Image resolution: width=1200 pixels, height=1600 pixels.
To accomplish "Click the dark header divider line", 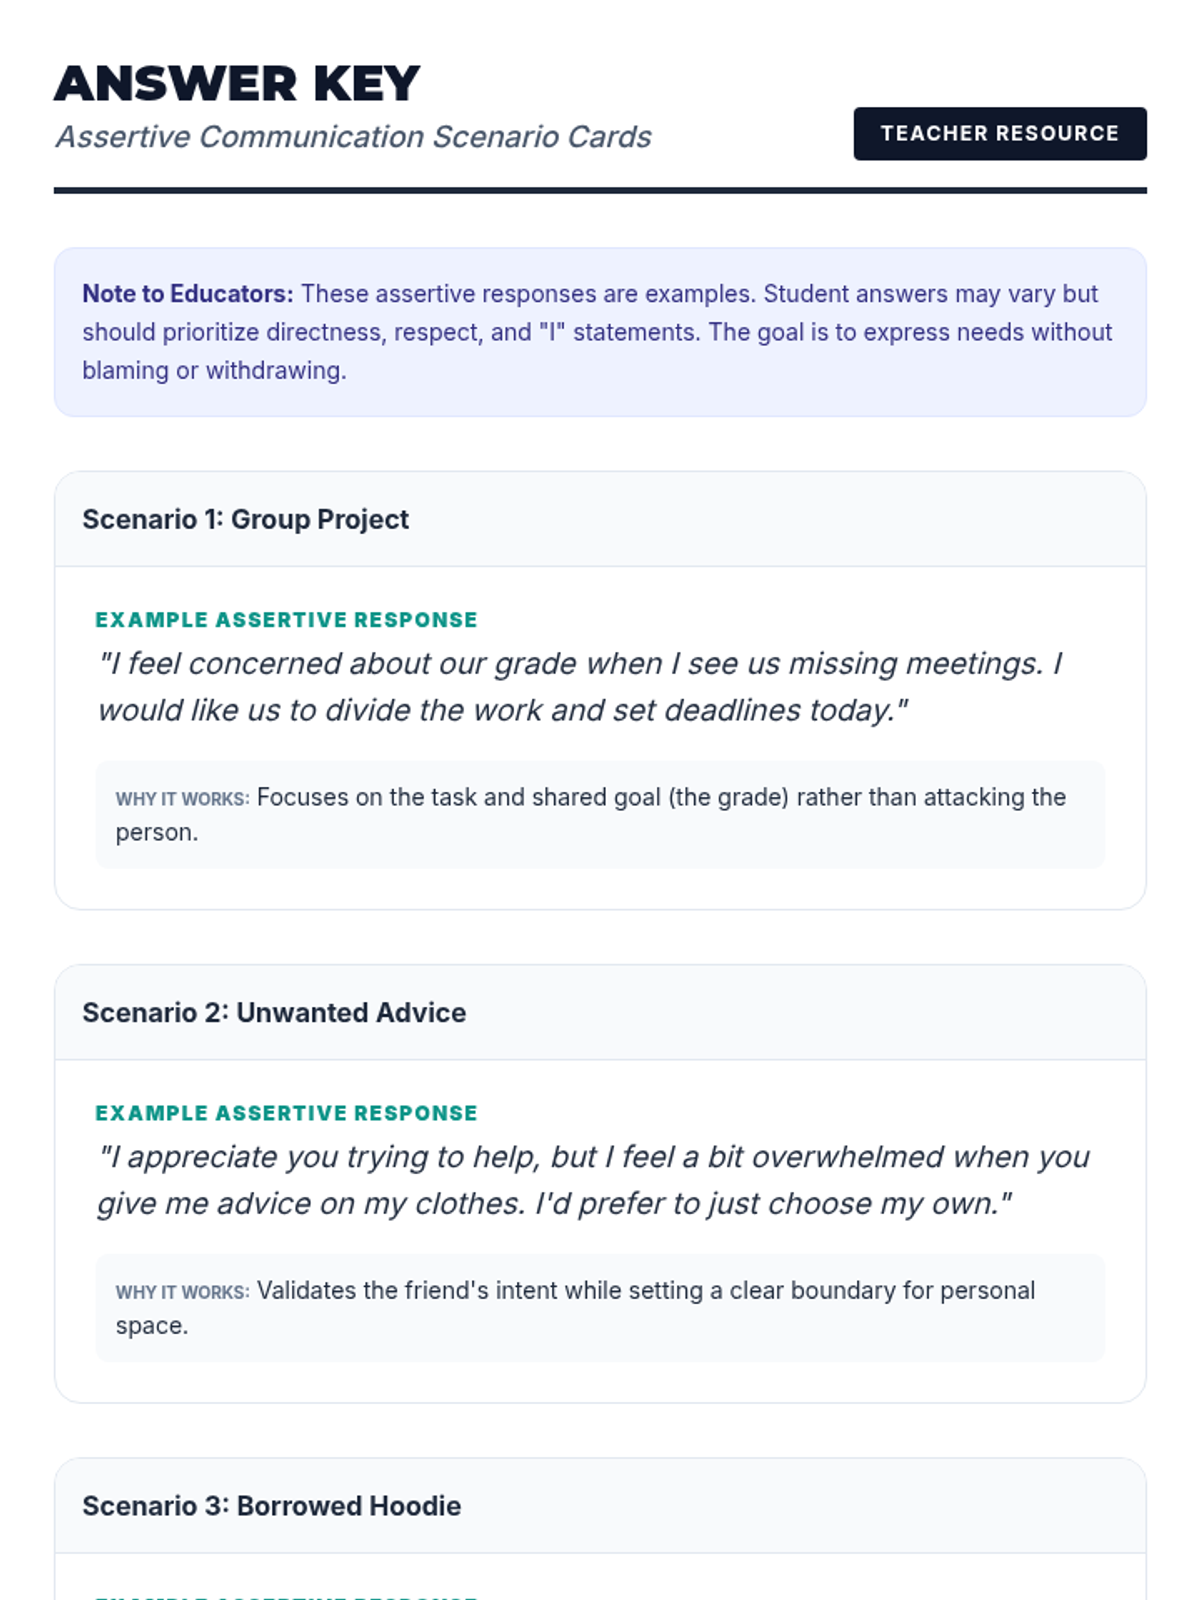I will (x=600, y=190).
